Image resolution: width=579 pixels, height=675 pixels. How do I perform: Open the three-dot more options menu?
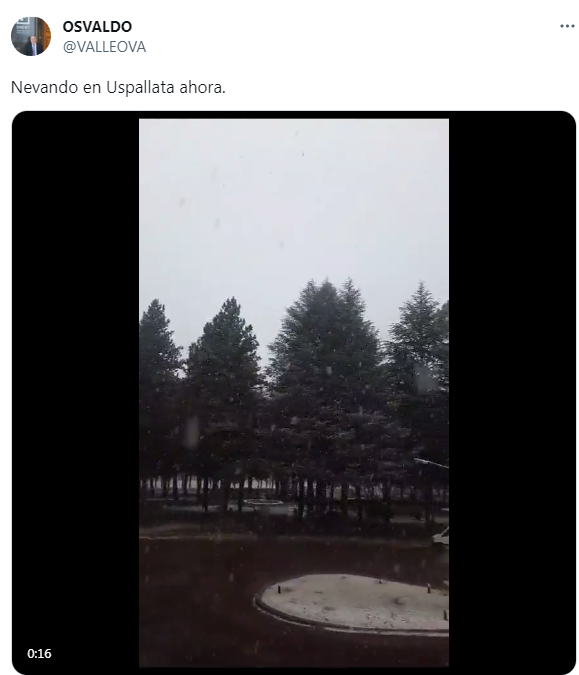click(567, 26)
